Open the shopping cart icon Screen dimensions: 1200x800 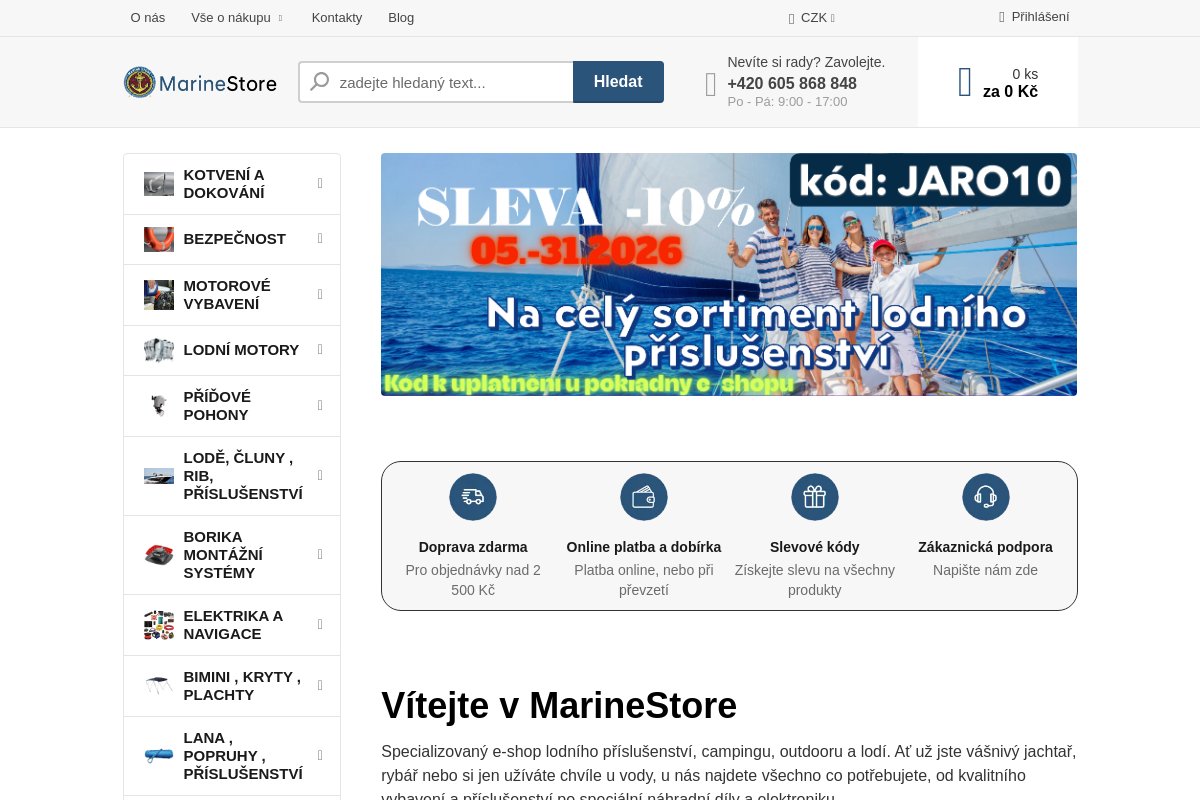965,82
